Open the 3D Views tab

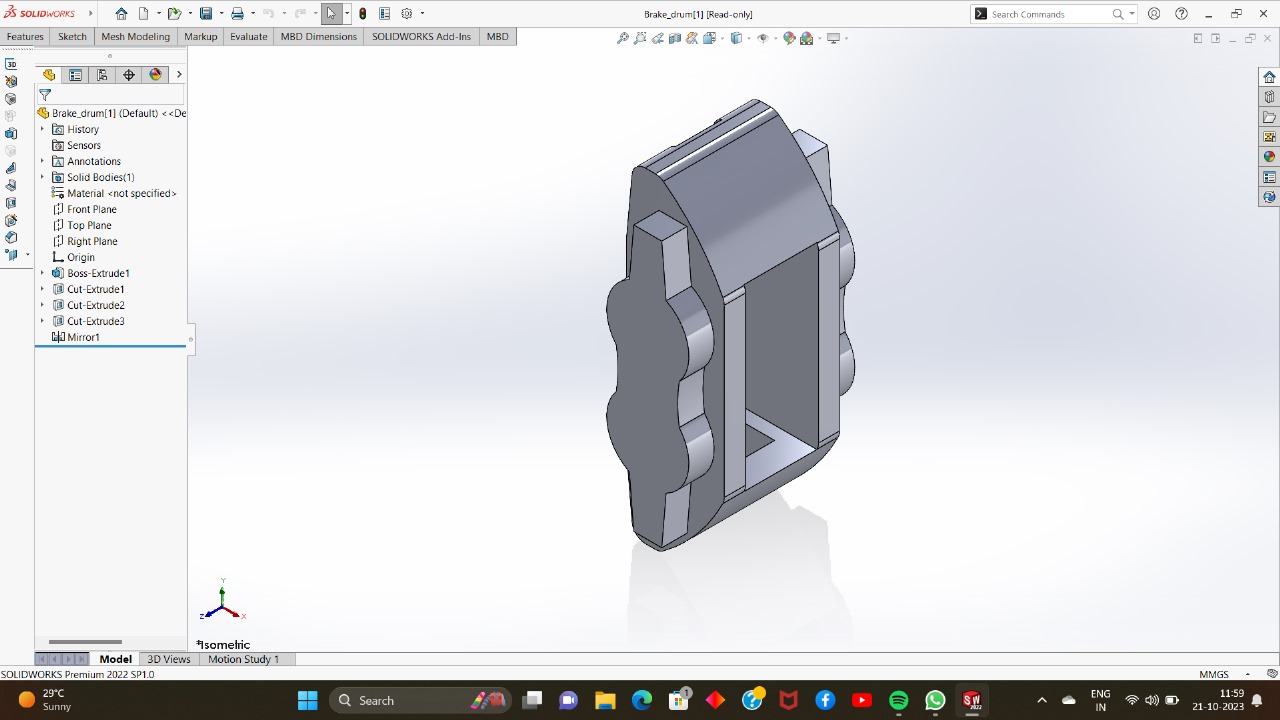(169, 659)
